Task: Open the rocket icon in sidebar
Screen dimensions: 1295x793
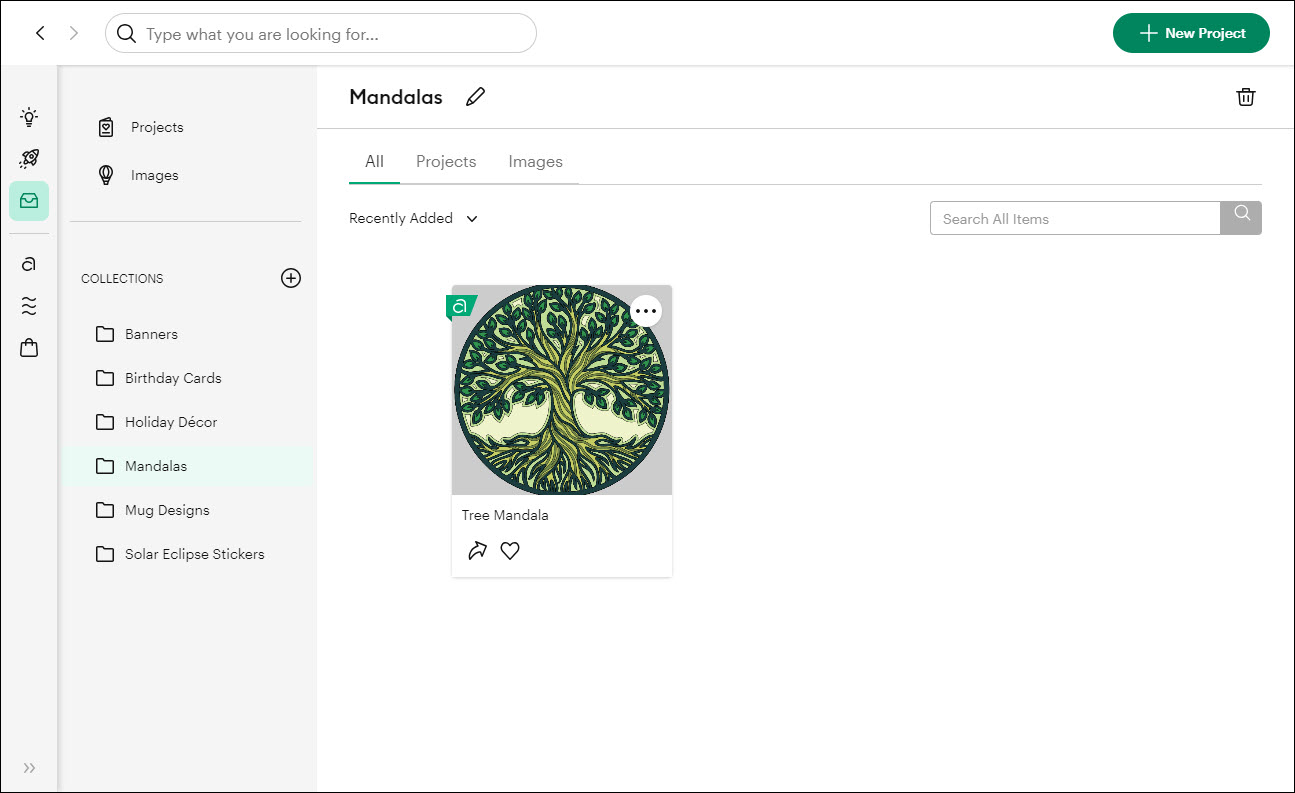Action: [x=29, y=159]
